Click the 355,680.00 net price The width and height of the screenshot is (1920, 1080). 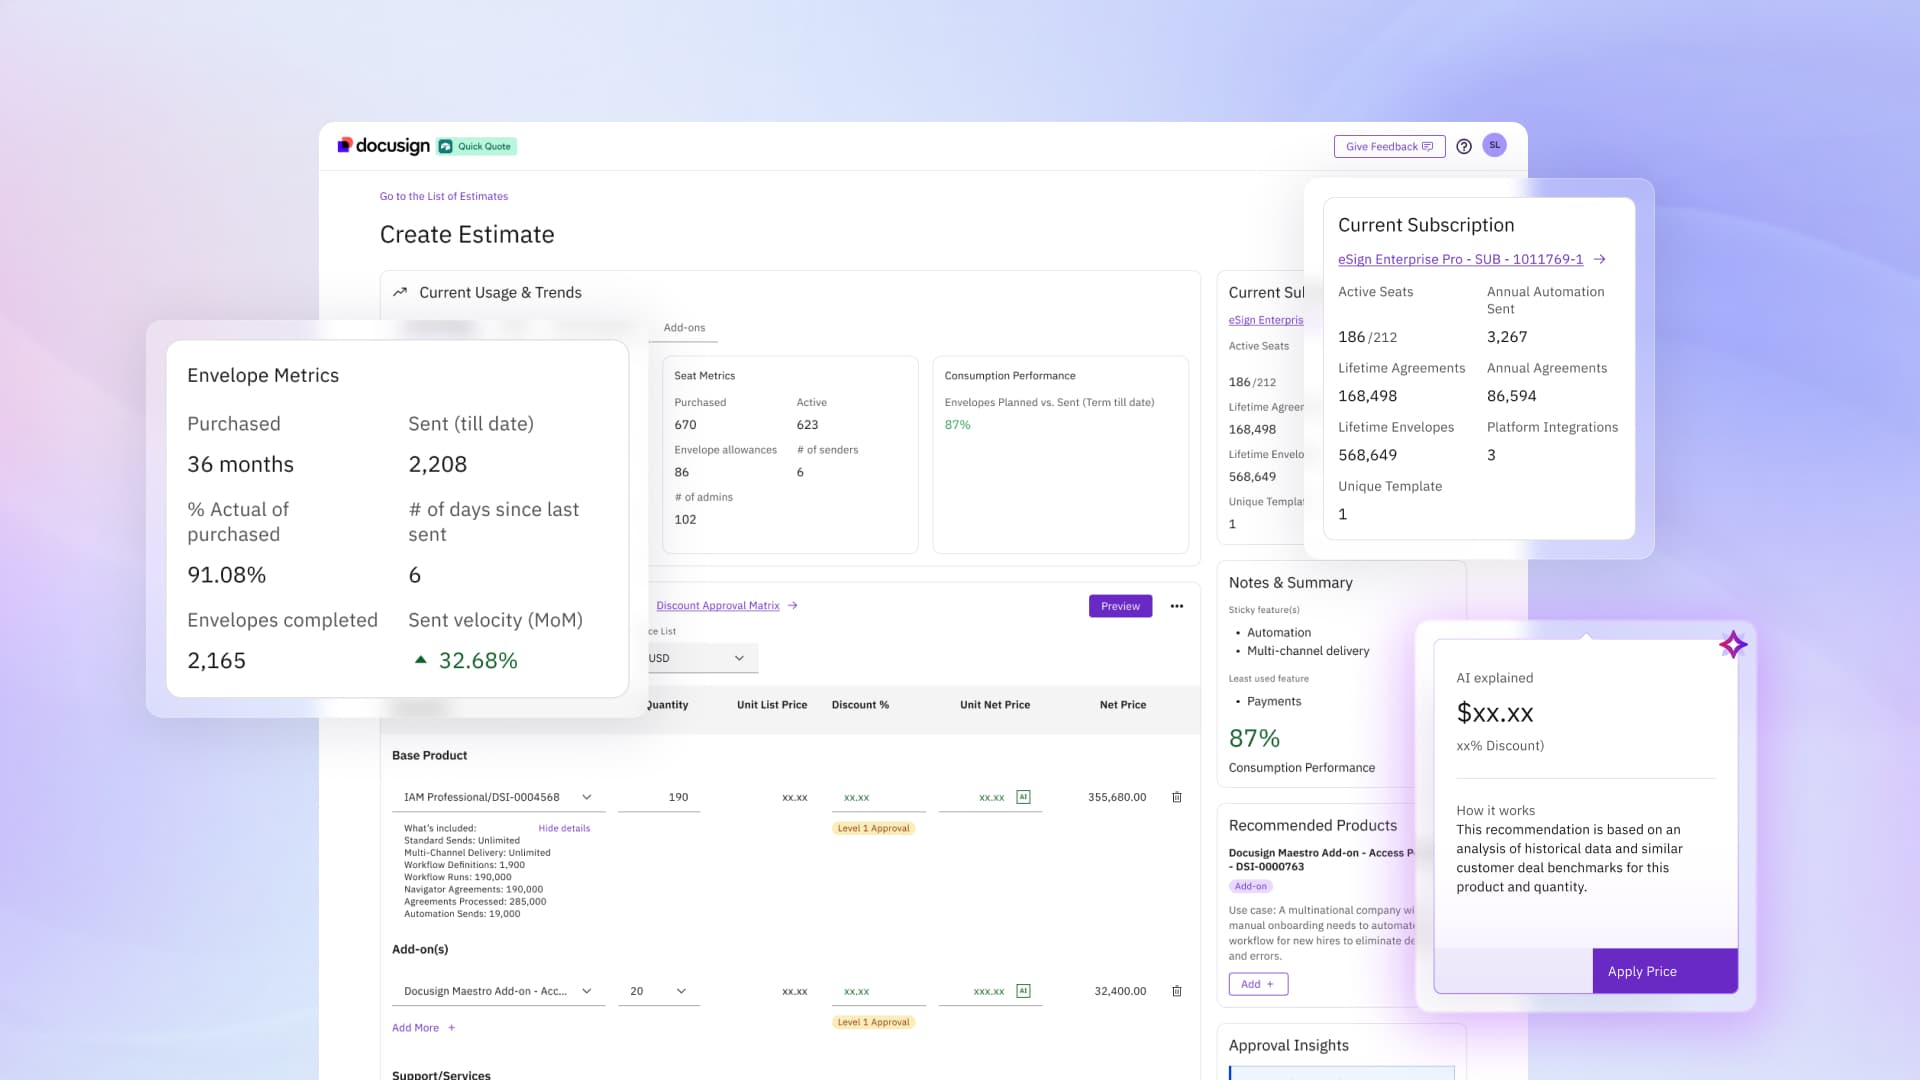tap(1117, 797)
